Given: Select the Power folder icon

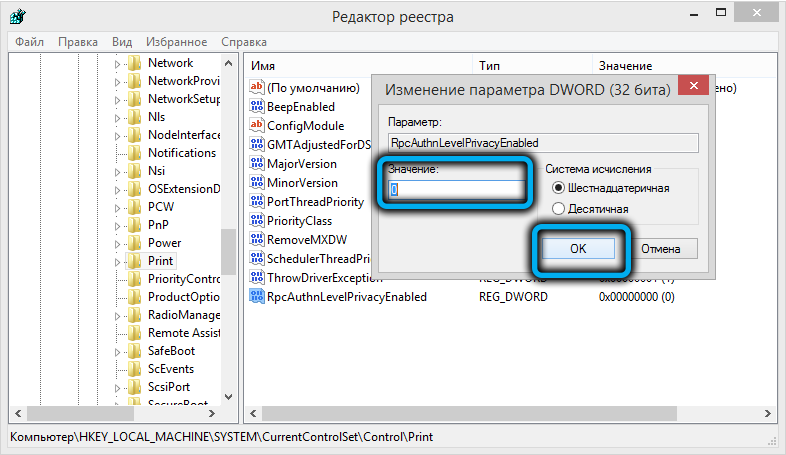Looking at the screenshot, I should point(134,244).
